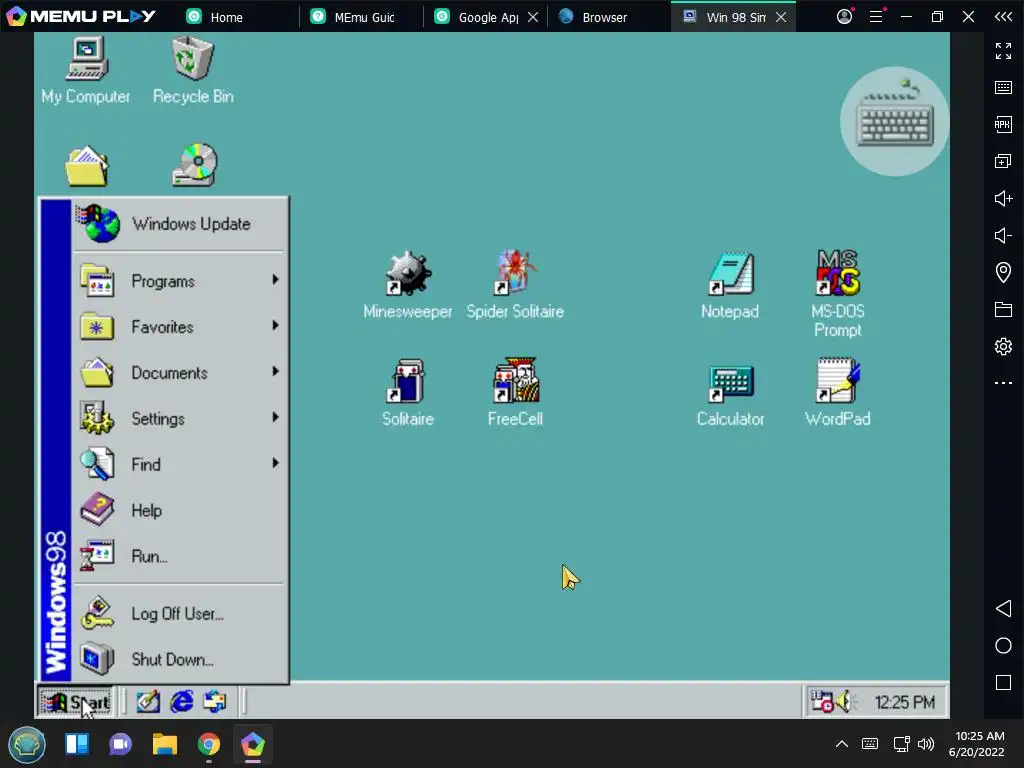Viewport: 1024px width, 768px height.
Task: Click the Show Desktop quick launch icon
Action: 148,702
